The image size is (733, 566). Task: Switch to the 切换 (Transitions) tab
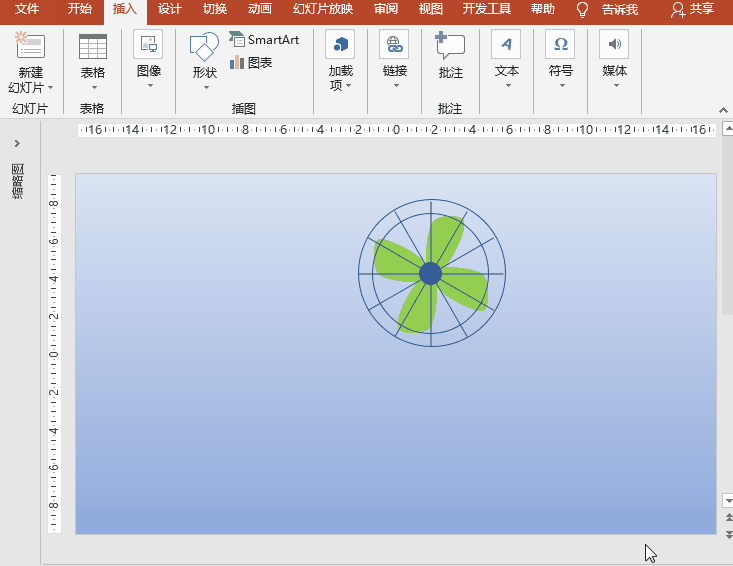(x=215, y=9)
